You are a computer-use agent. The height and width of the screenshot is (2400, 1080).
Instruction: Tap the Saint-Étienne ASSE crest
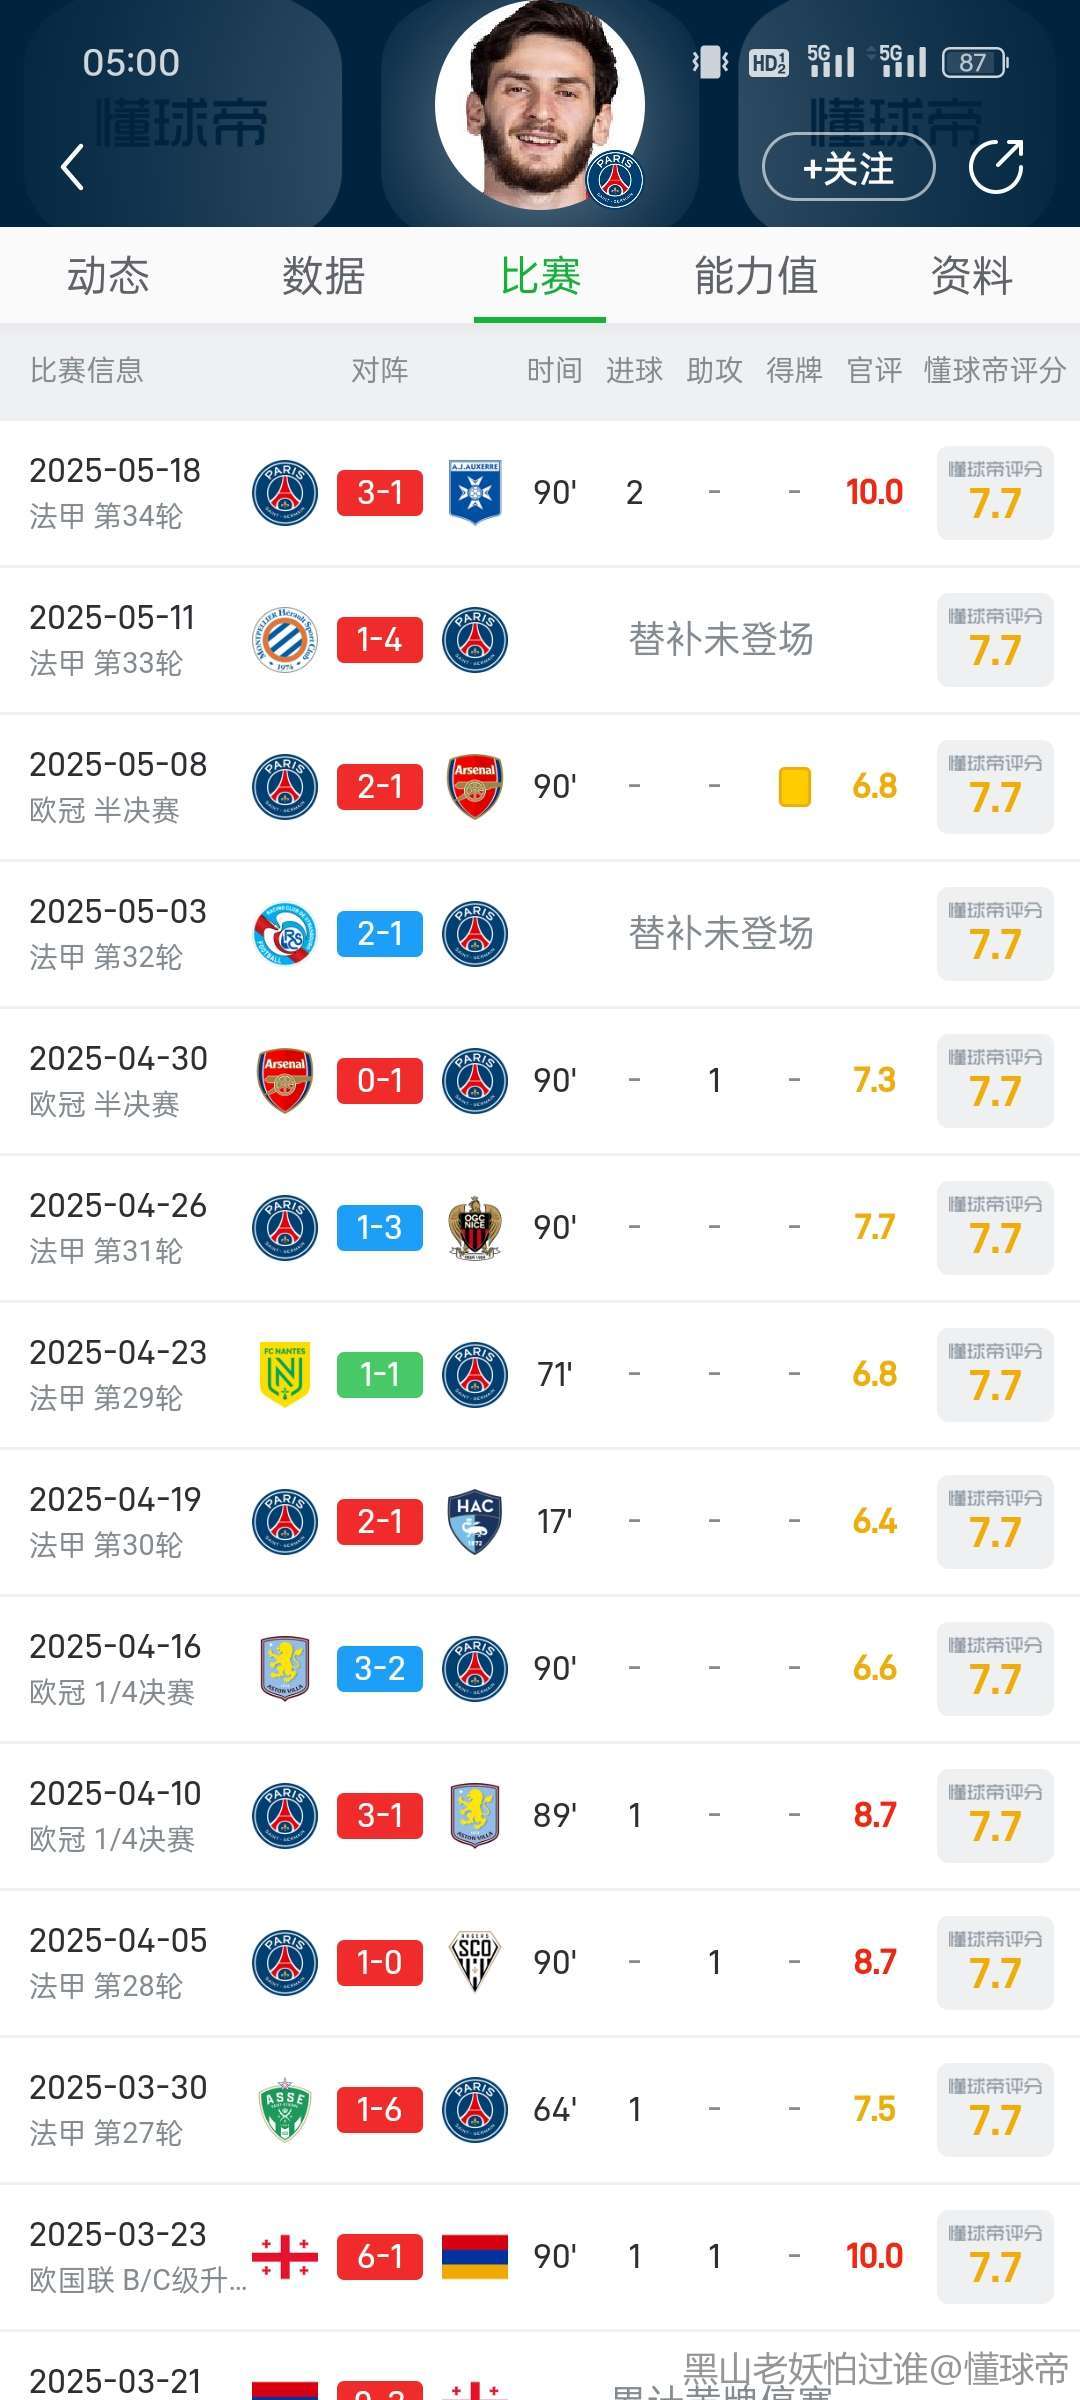click(285, 2109)
